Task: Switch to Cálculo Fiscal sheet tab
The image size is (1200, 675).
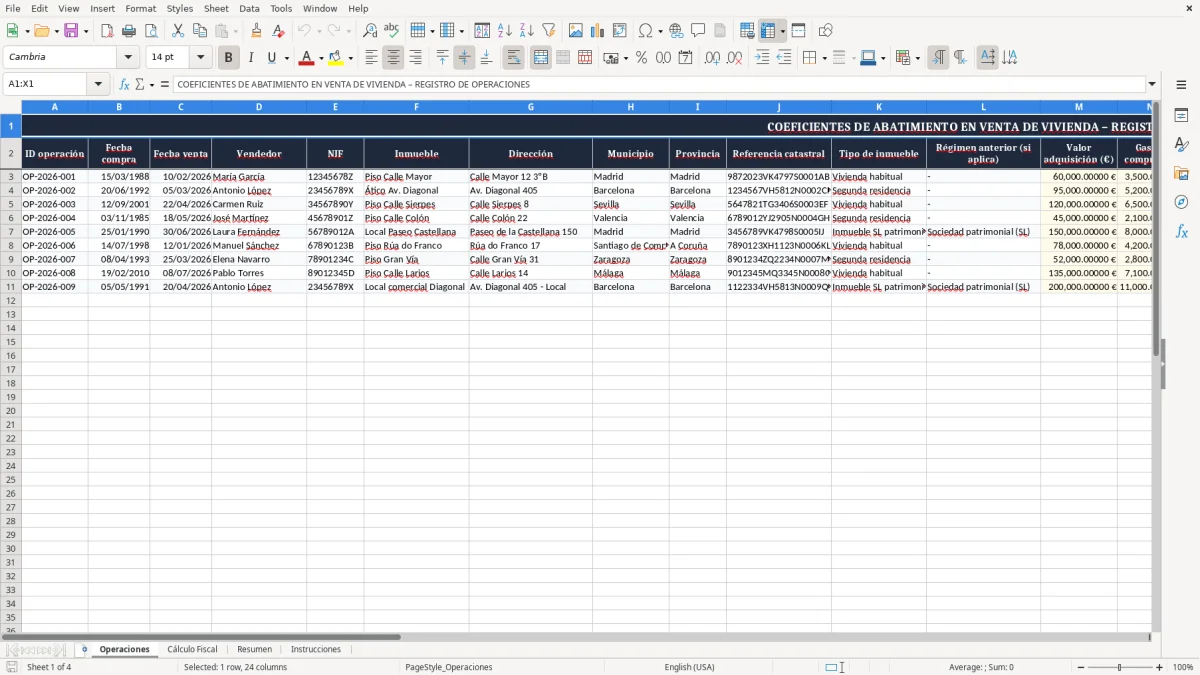Action: 192,650
